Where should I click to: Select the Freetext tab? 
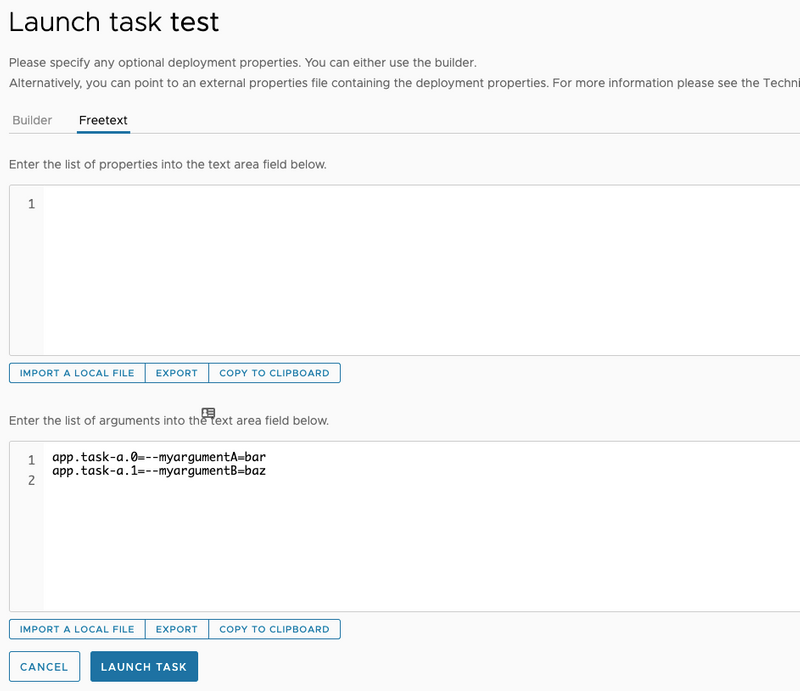(103, 120)
